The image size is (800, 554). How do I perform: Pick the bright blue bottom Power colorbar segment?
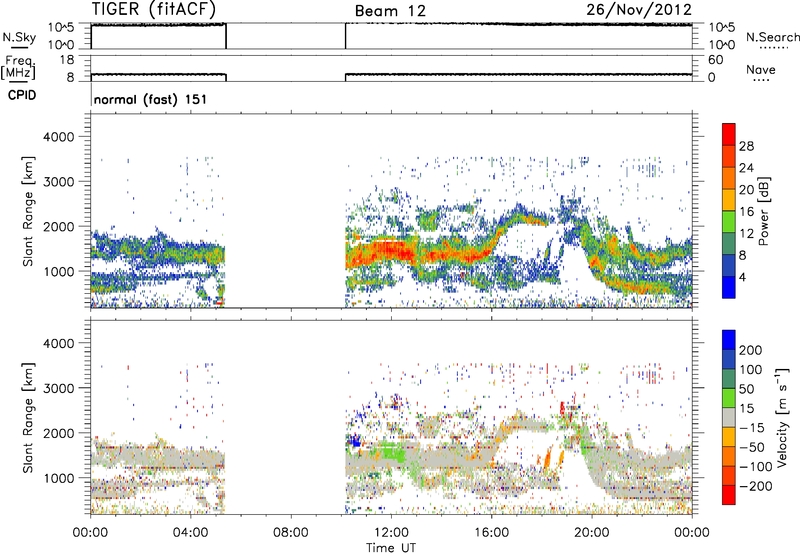(729, 287)
